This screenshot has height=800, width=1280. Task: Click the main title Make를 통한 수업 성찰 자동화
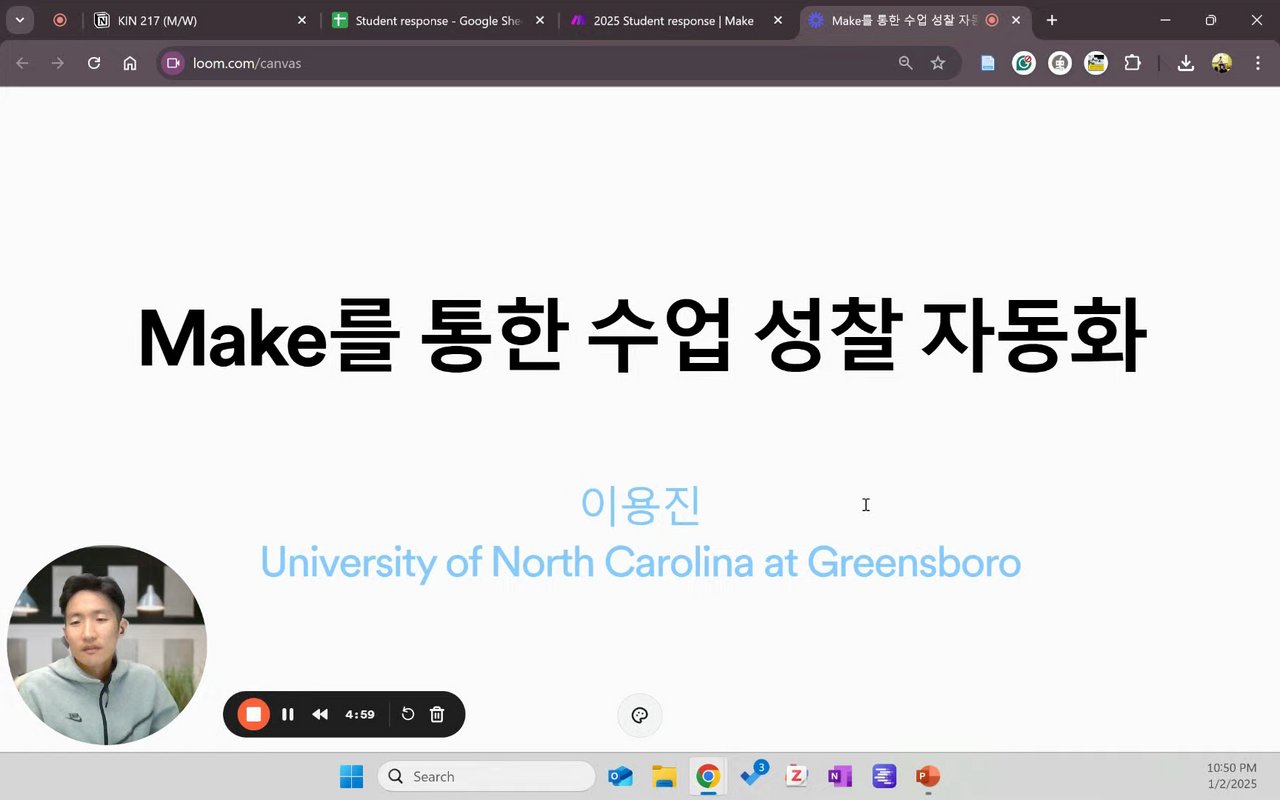coord(641,338)
